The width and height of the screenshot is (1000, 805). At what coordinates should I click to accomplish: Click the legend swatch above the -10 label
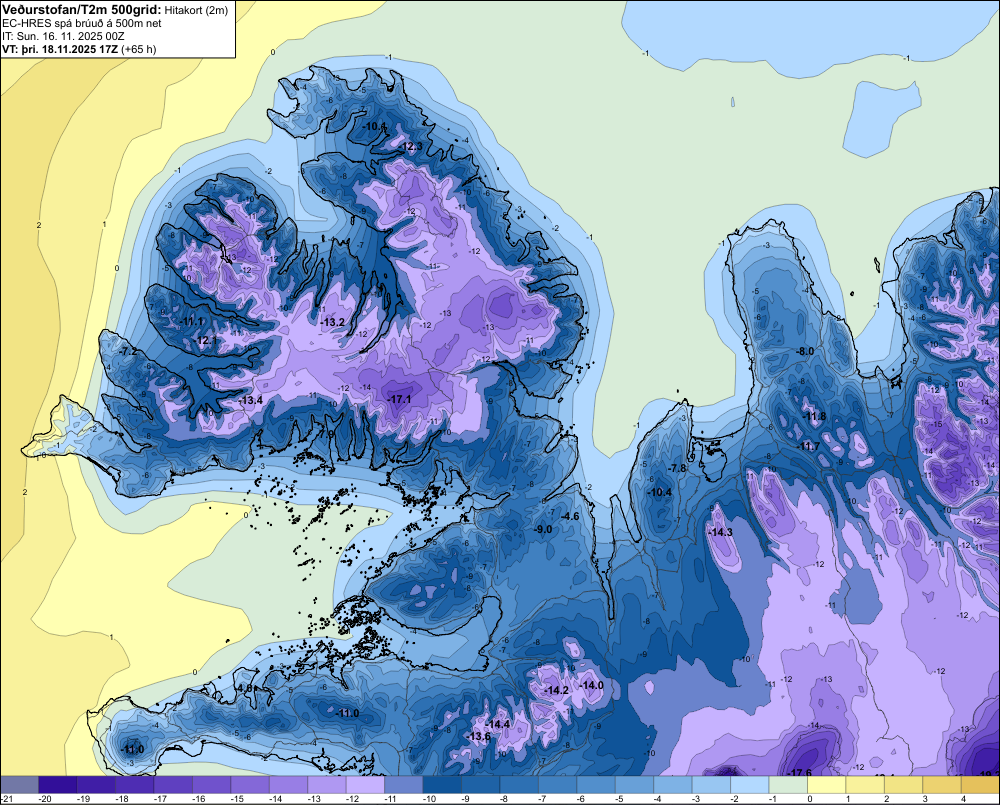pyautogui.click(x=442, y=785)
